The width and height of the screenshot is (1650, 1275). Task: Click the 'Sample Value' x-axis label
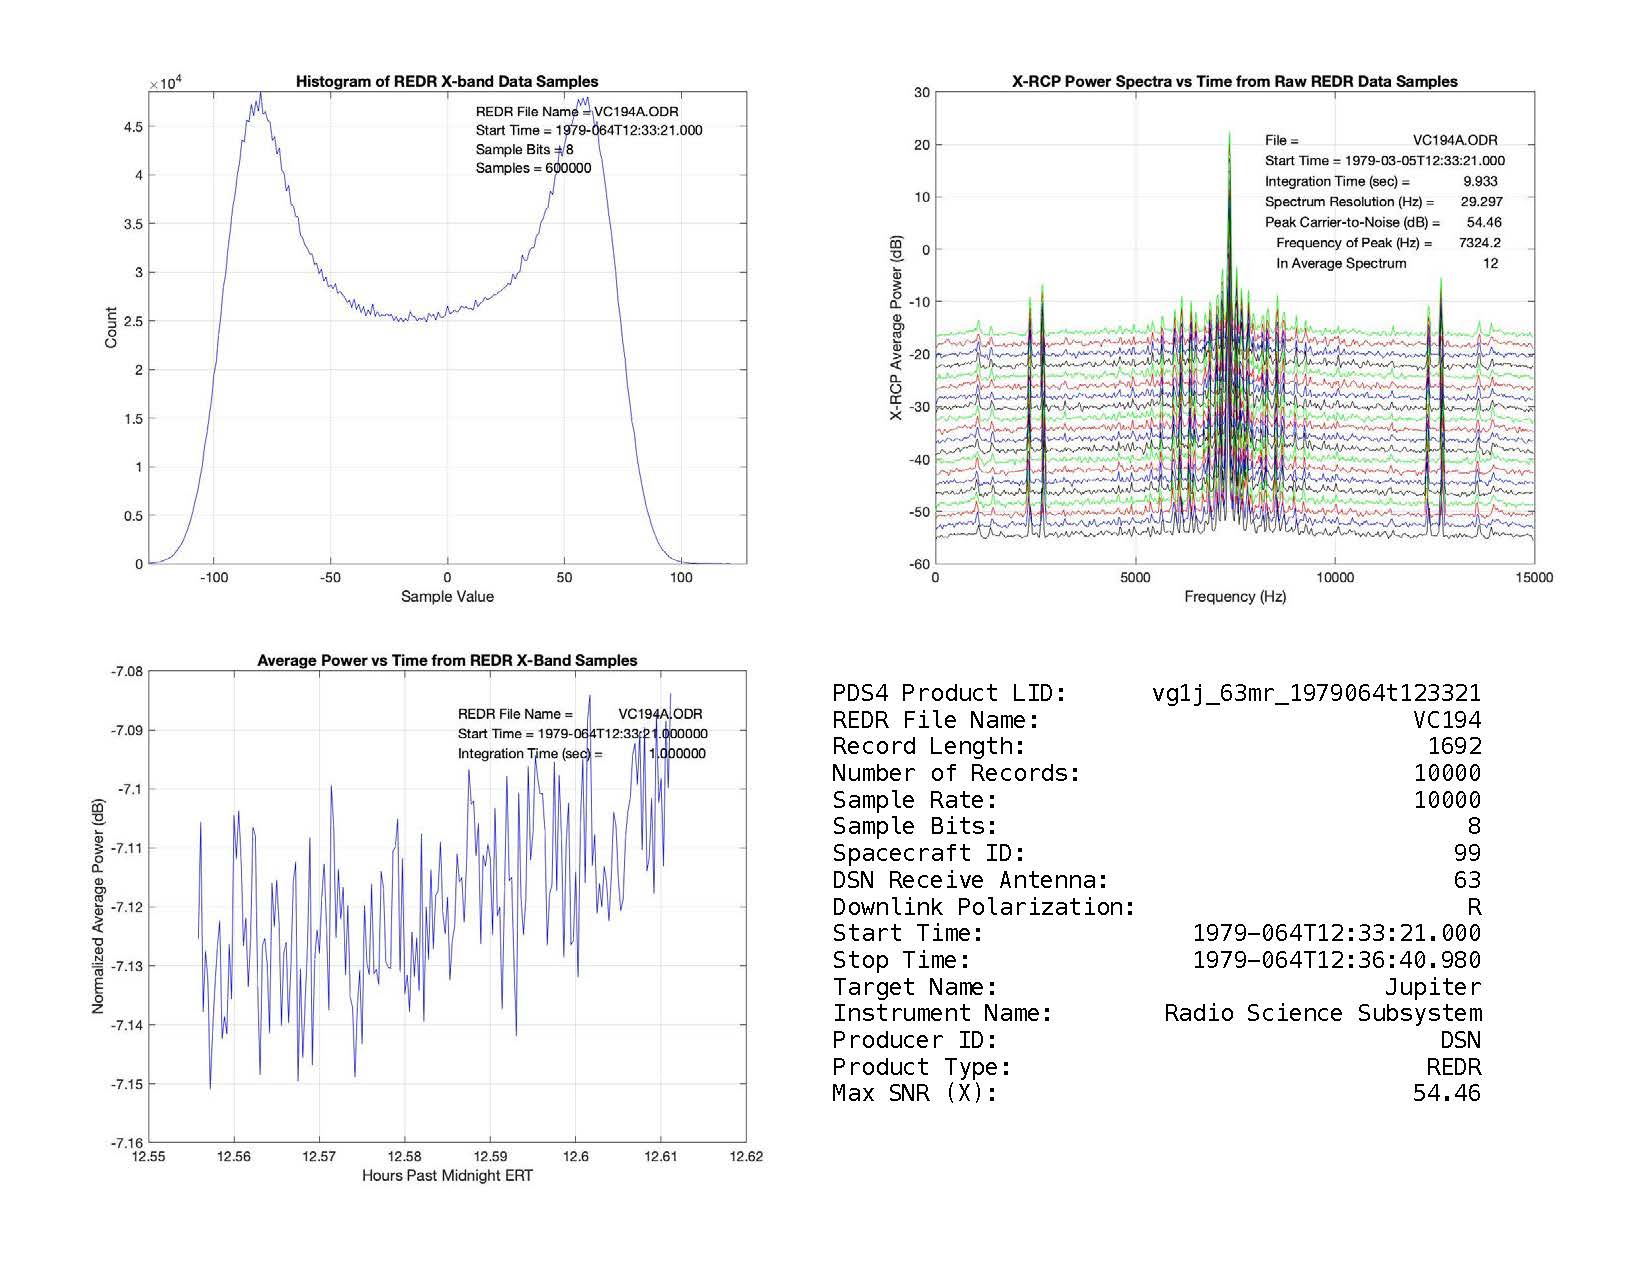[447, 597]
